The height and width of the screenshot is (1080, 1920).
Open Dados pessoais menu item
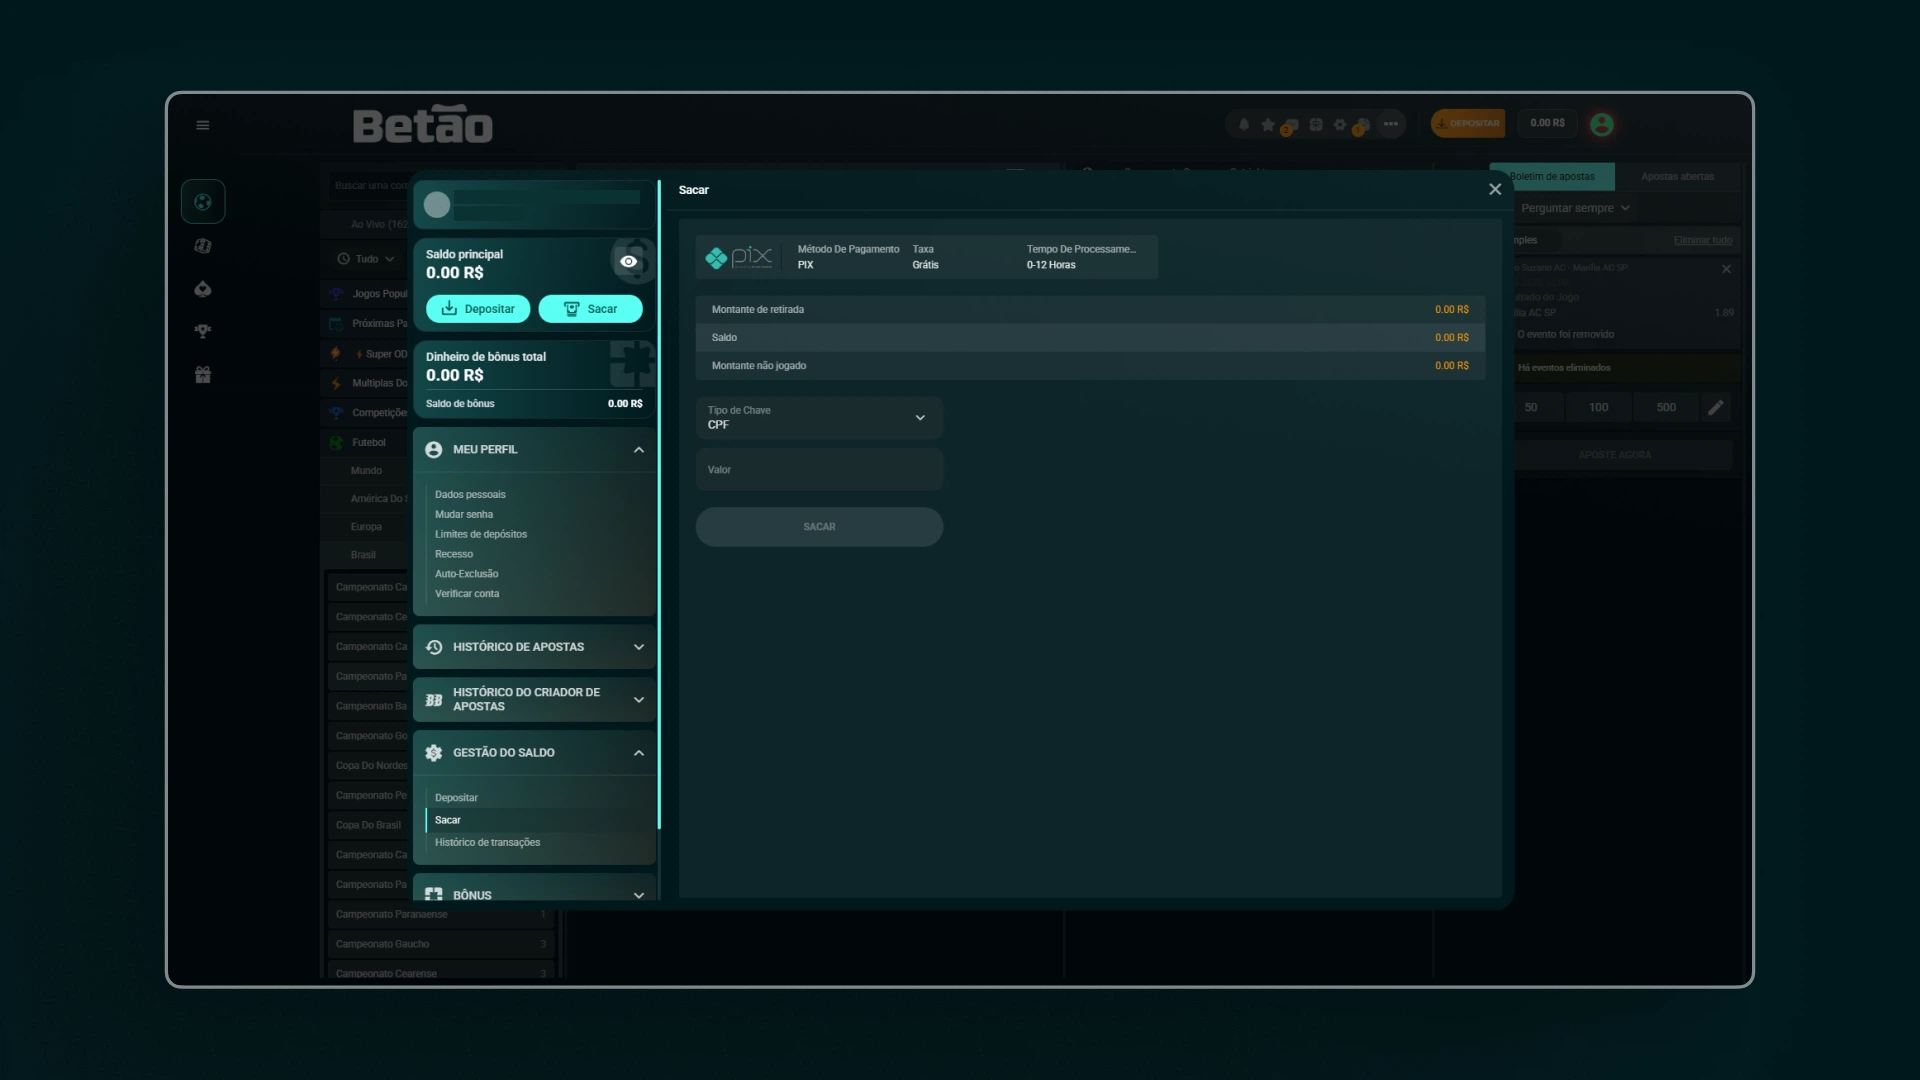[470, 495]
